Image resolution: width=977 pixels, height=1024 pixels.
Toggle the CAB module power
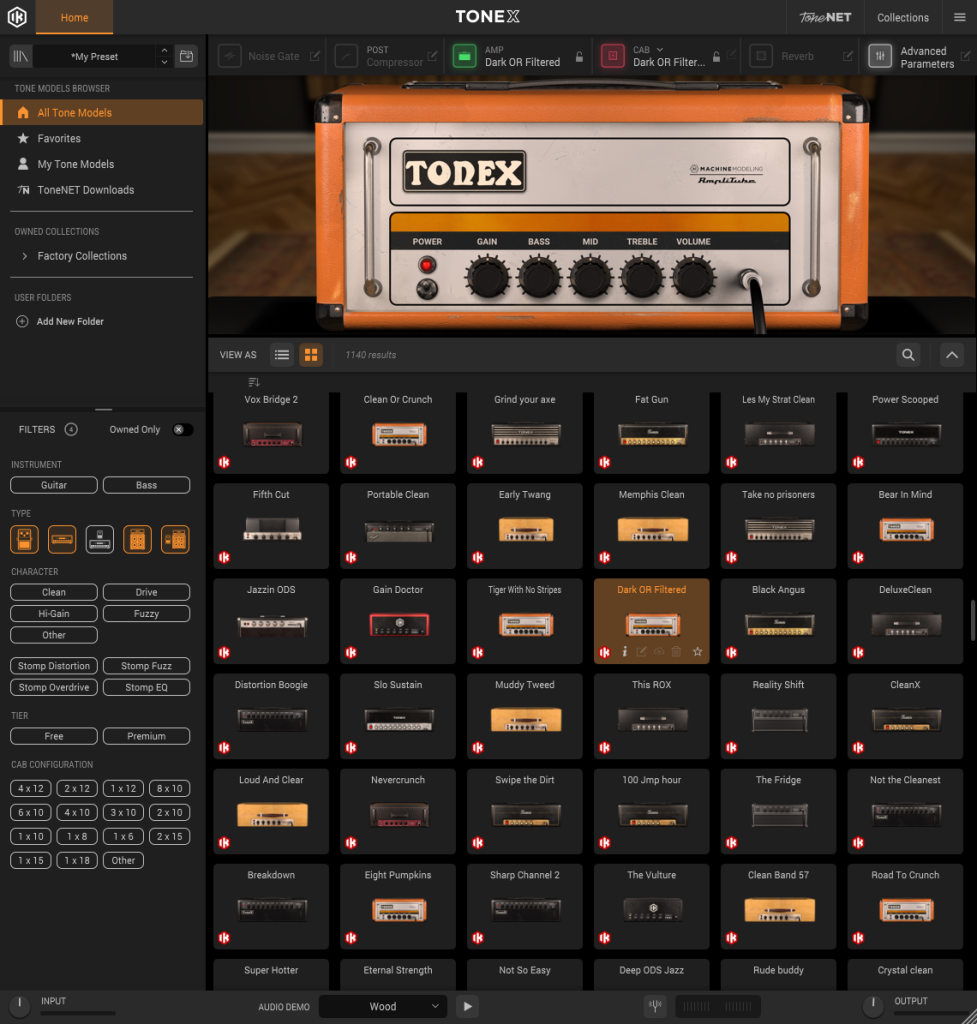(613, 56)
